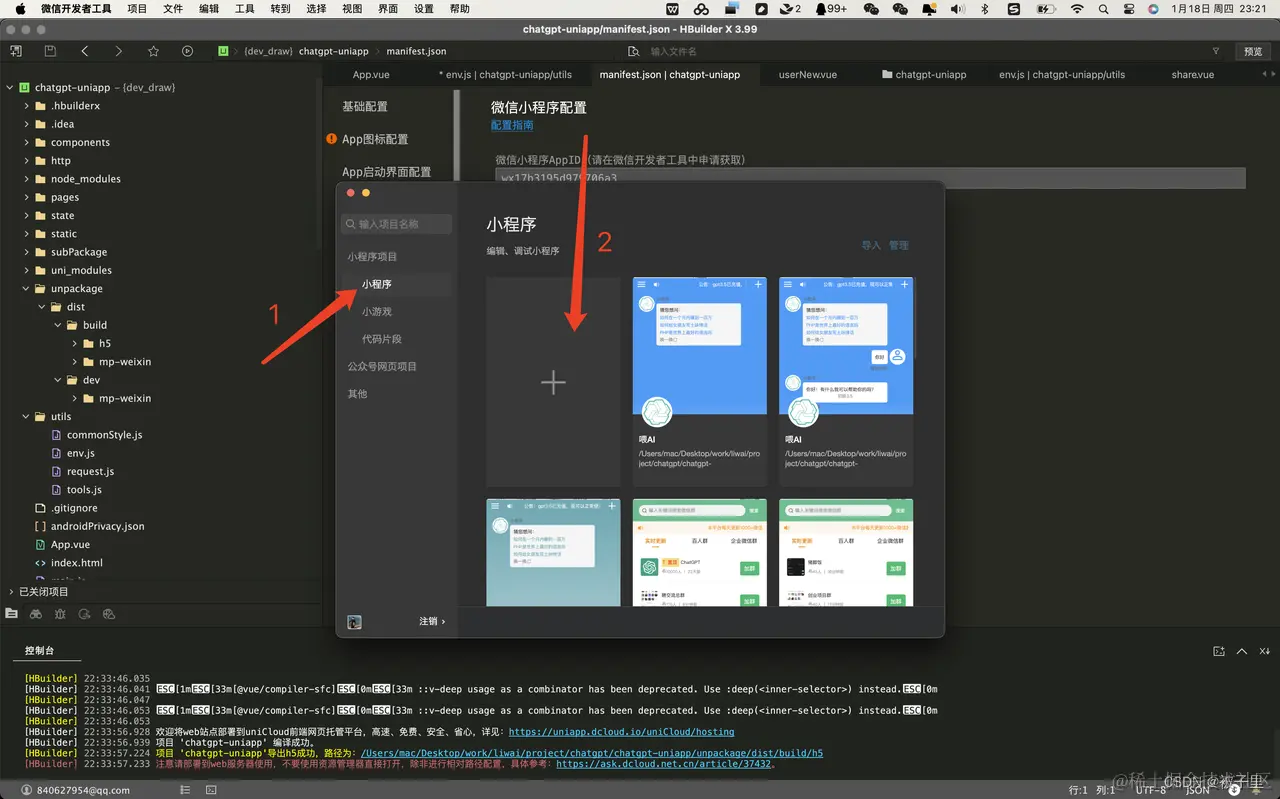Click the user avatar in dialog footer
This screenshot has width=1280, height=799.
point(354,621)
